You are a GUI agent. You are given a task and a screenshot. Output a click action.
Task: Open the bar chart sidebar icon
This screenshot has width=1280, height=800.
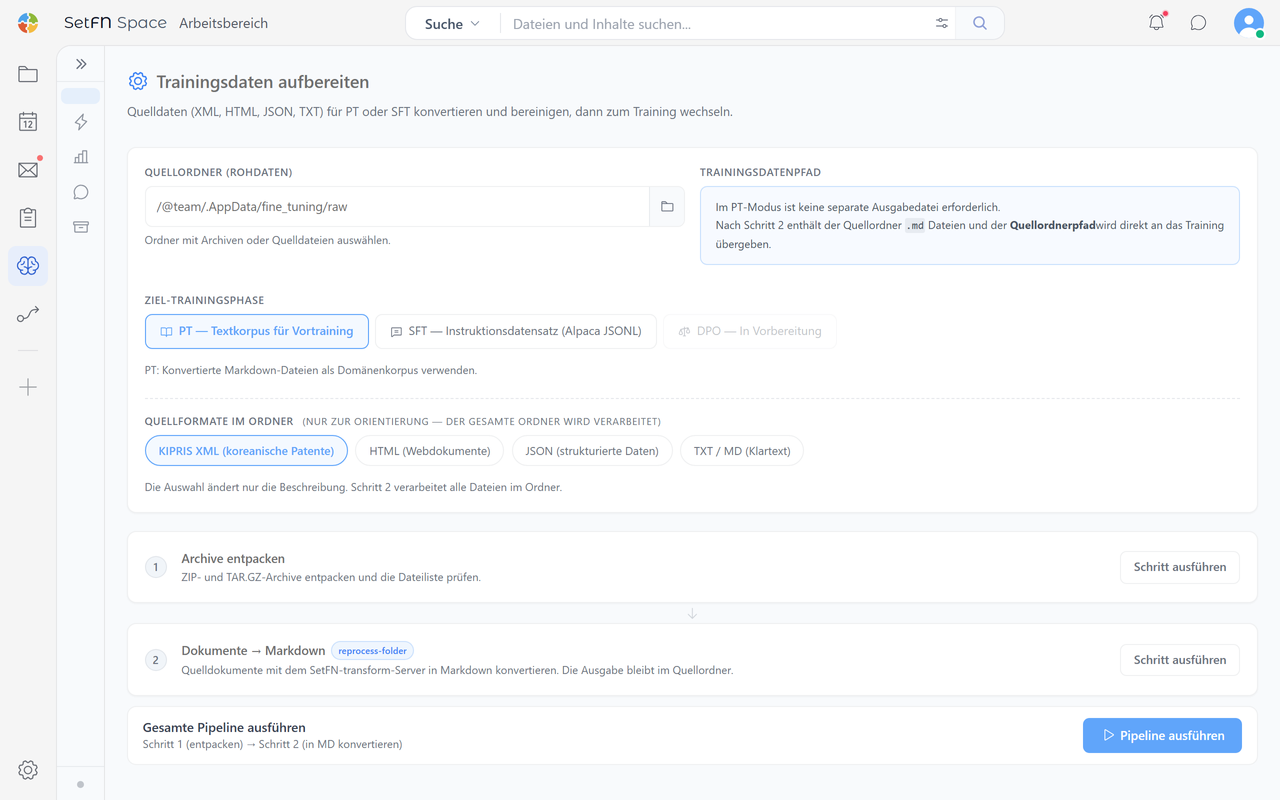81,157
